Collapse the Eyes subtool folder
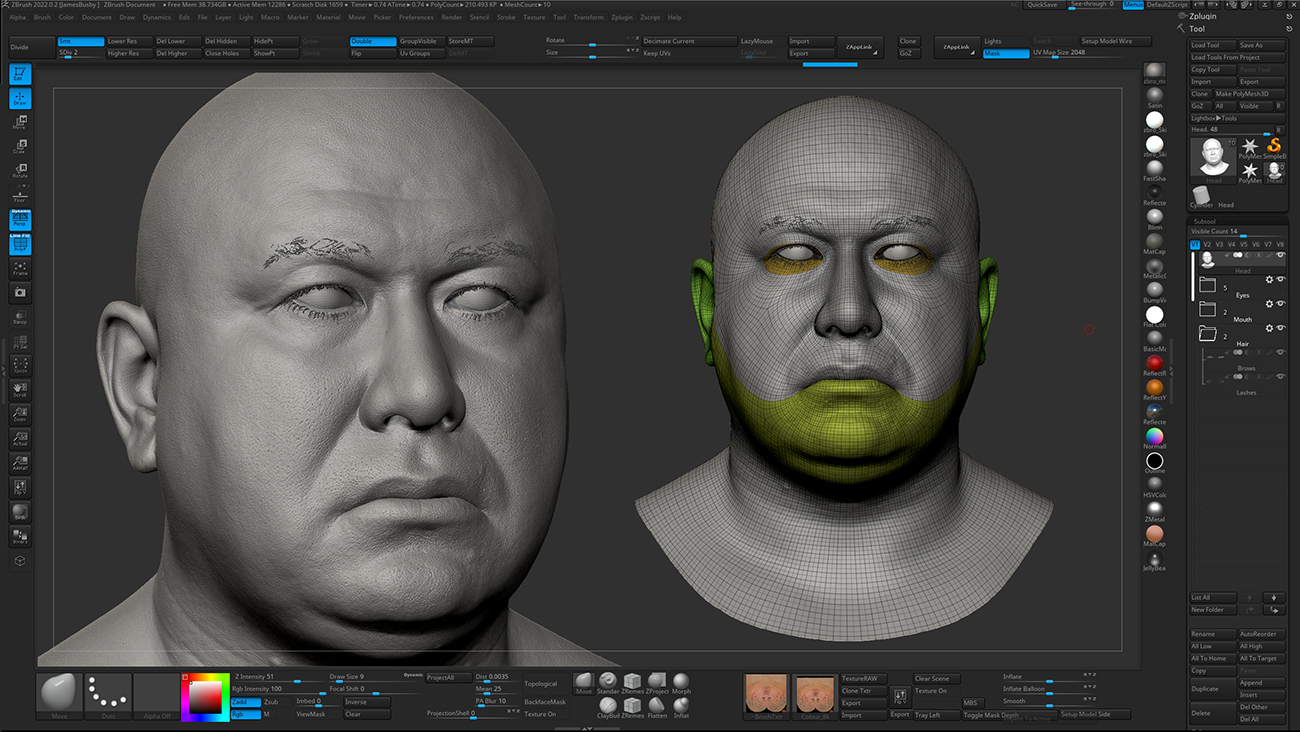This screenshot has height=732, width=1300. [1208, 285]
